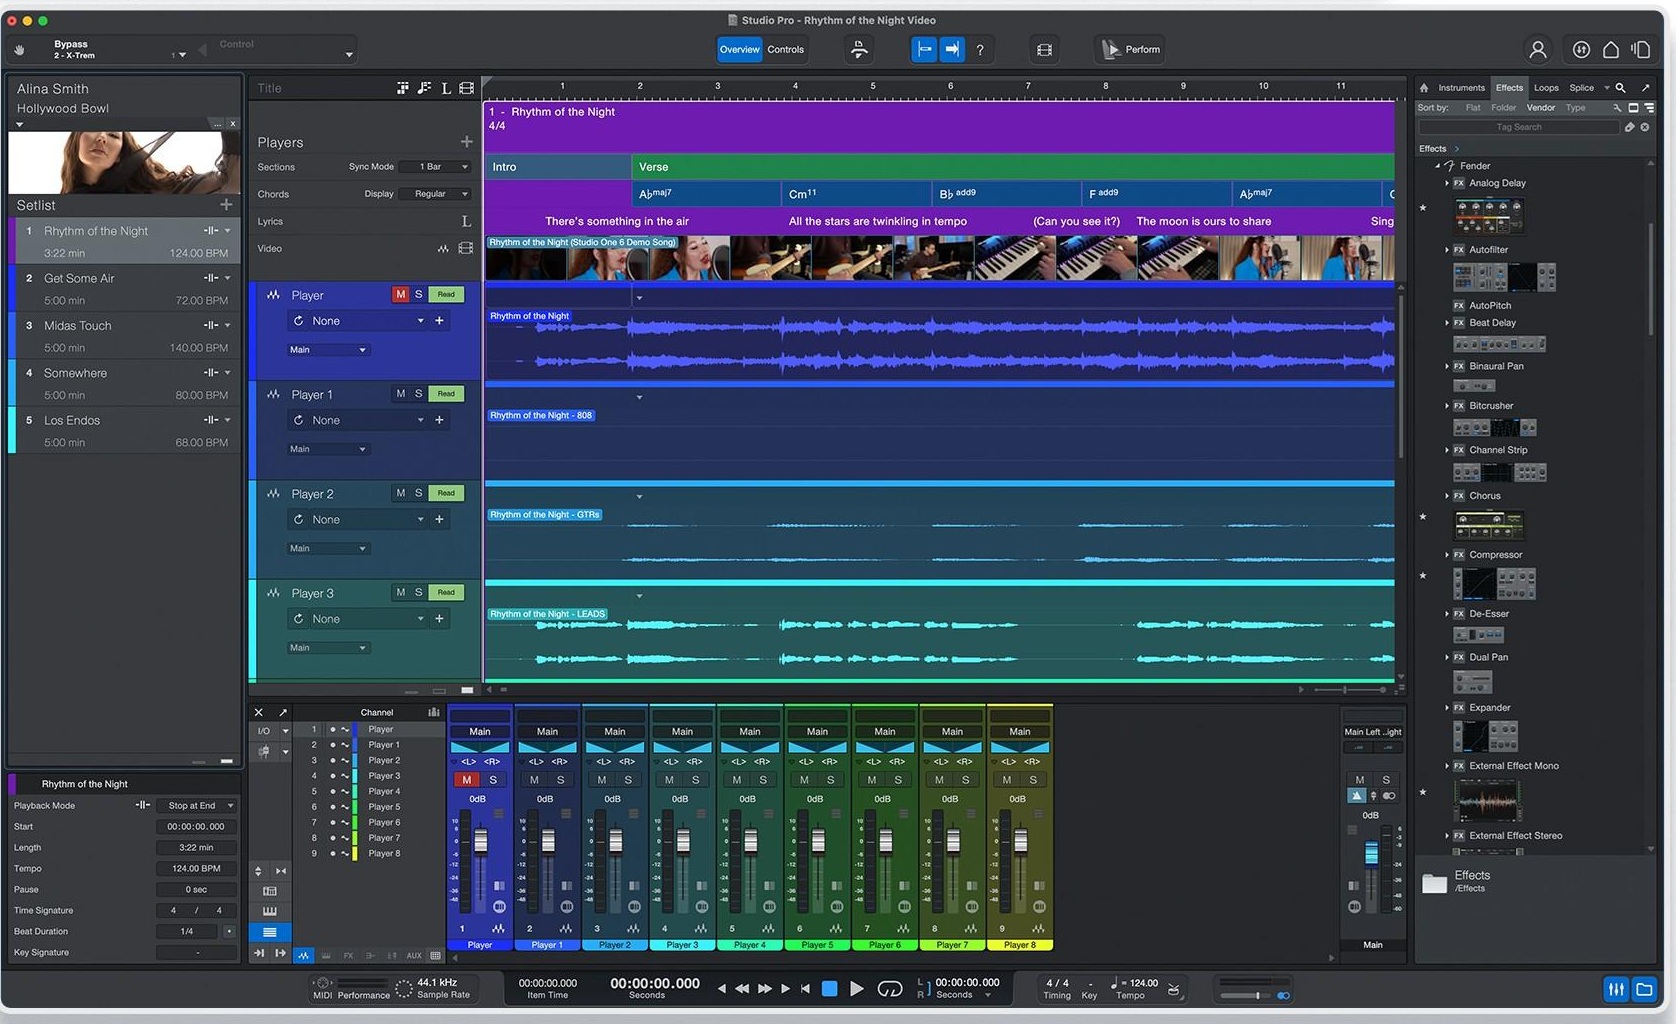Viewport: 1676px width, 1024px height.
Task: Select the audio waveform icon in the mixer bar
Action: [x=304, y=955]
